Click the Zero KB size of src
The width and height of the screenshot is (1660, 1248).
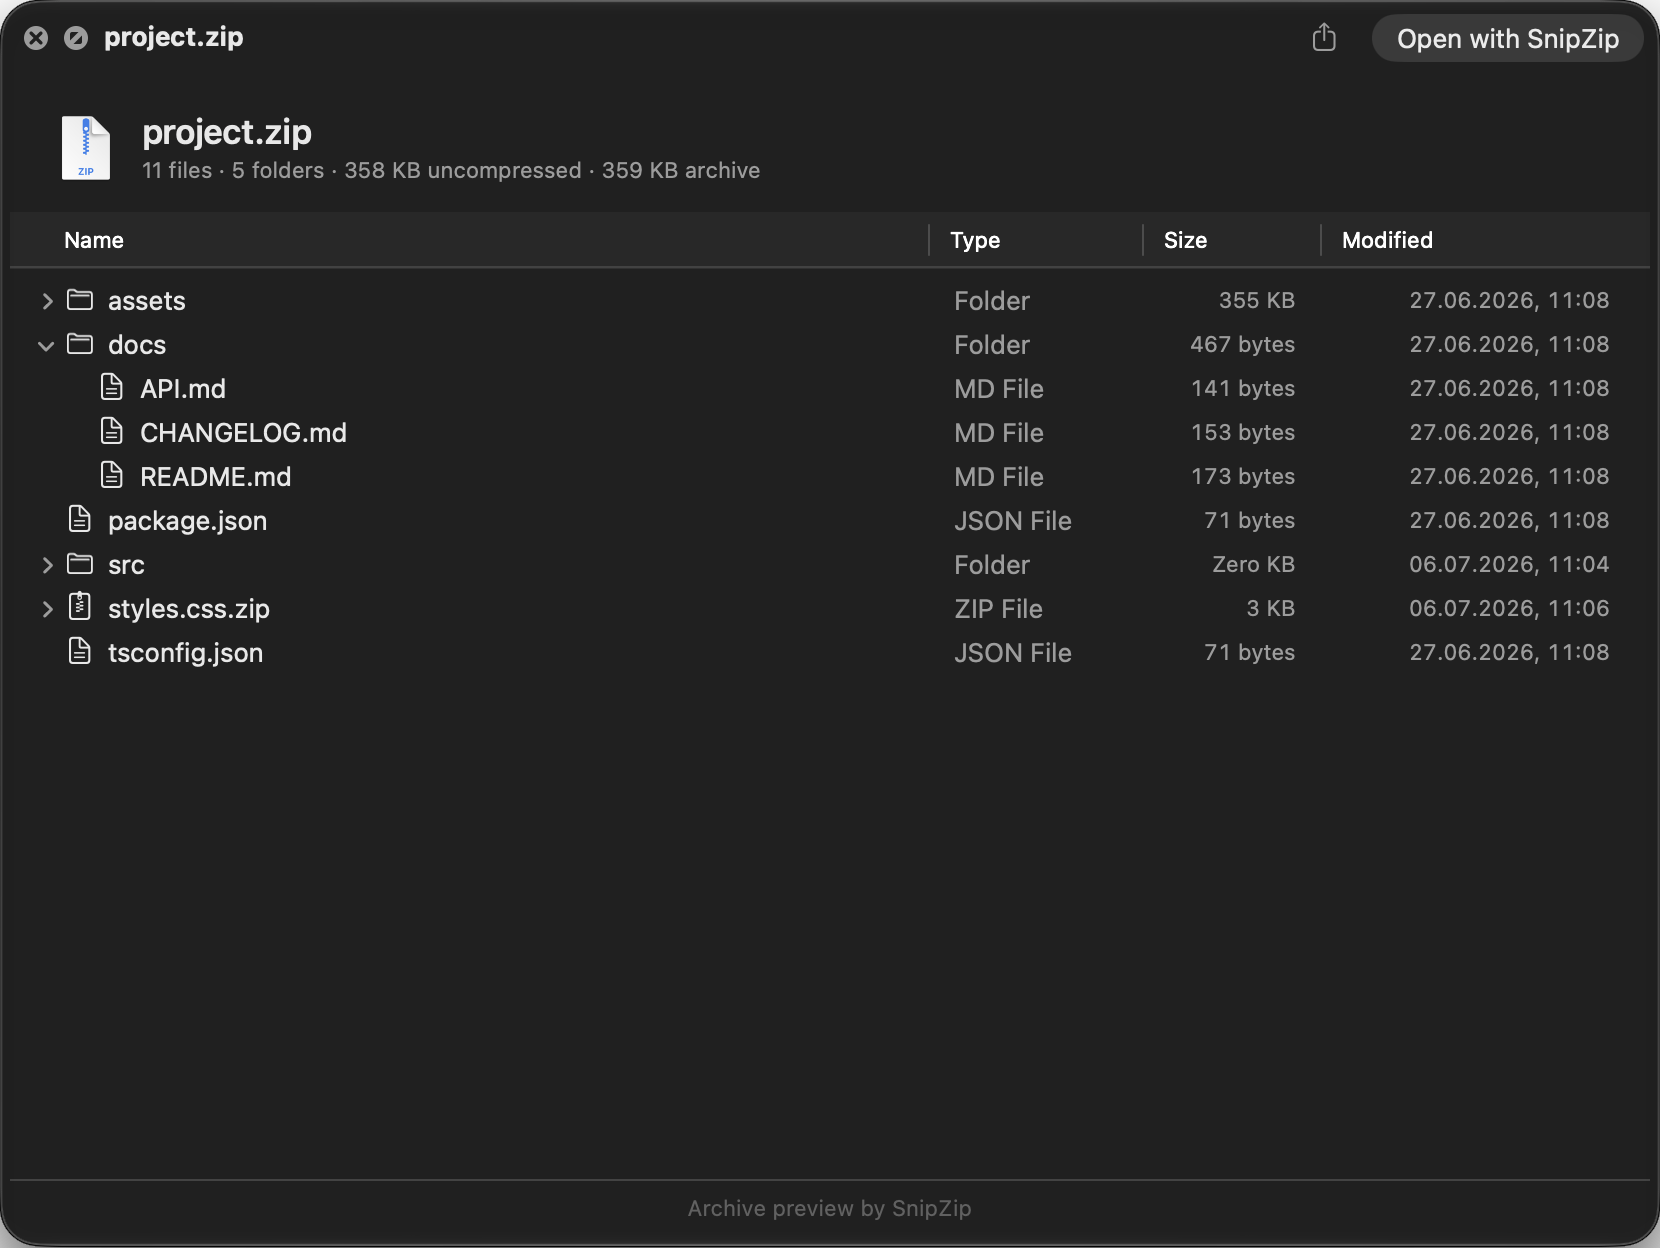click(1253, 564)
